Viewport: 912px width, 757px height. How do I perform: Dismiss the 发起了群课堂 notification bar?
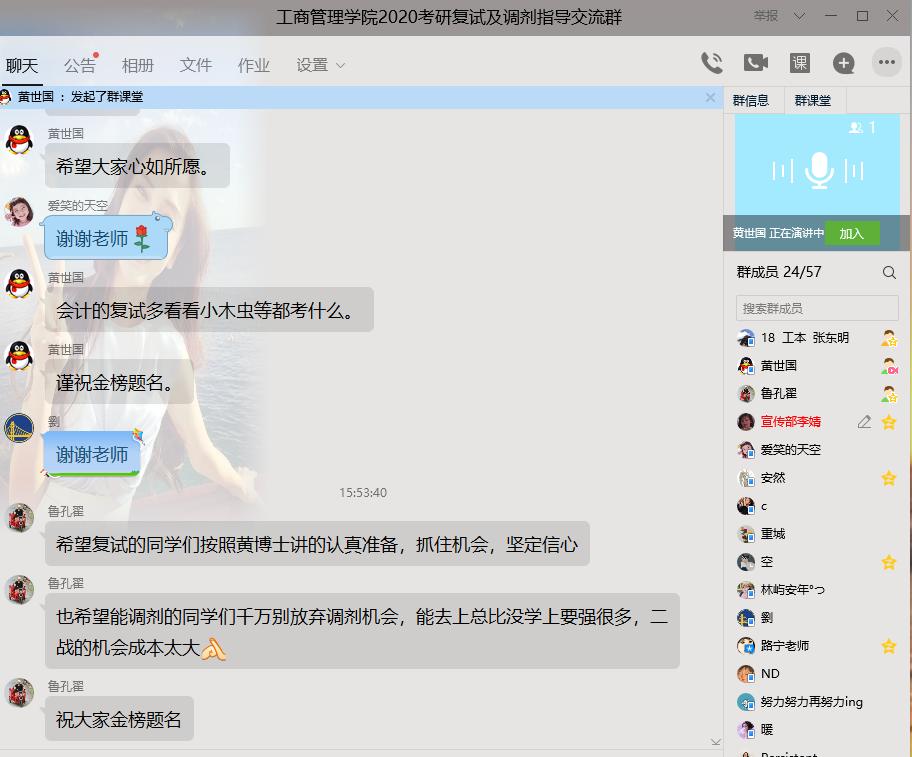coord(710,98)
